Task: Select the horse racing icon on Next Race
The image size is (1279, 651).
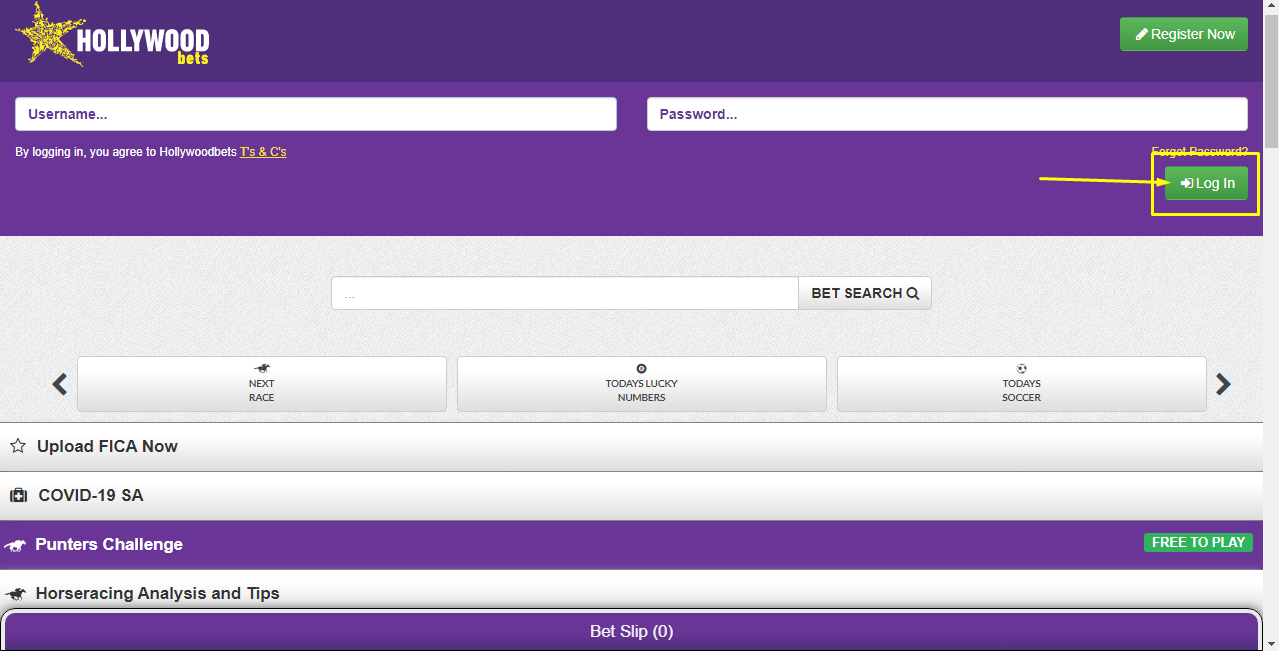Action: (x=261, y=369)
